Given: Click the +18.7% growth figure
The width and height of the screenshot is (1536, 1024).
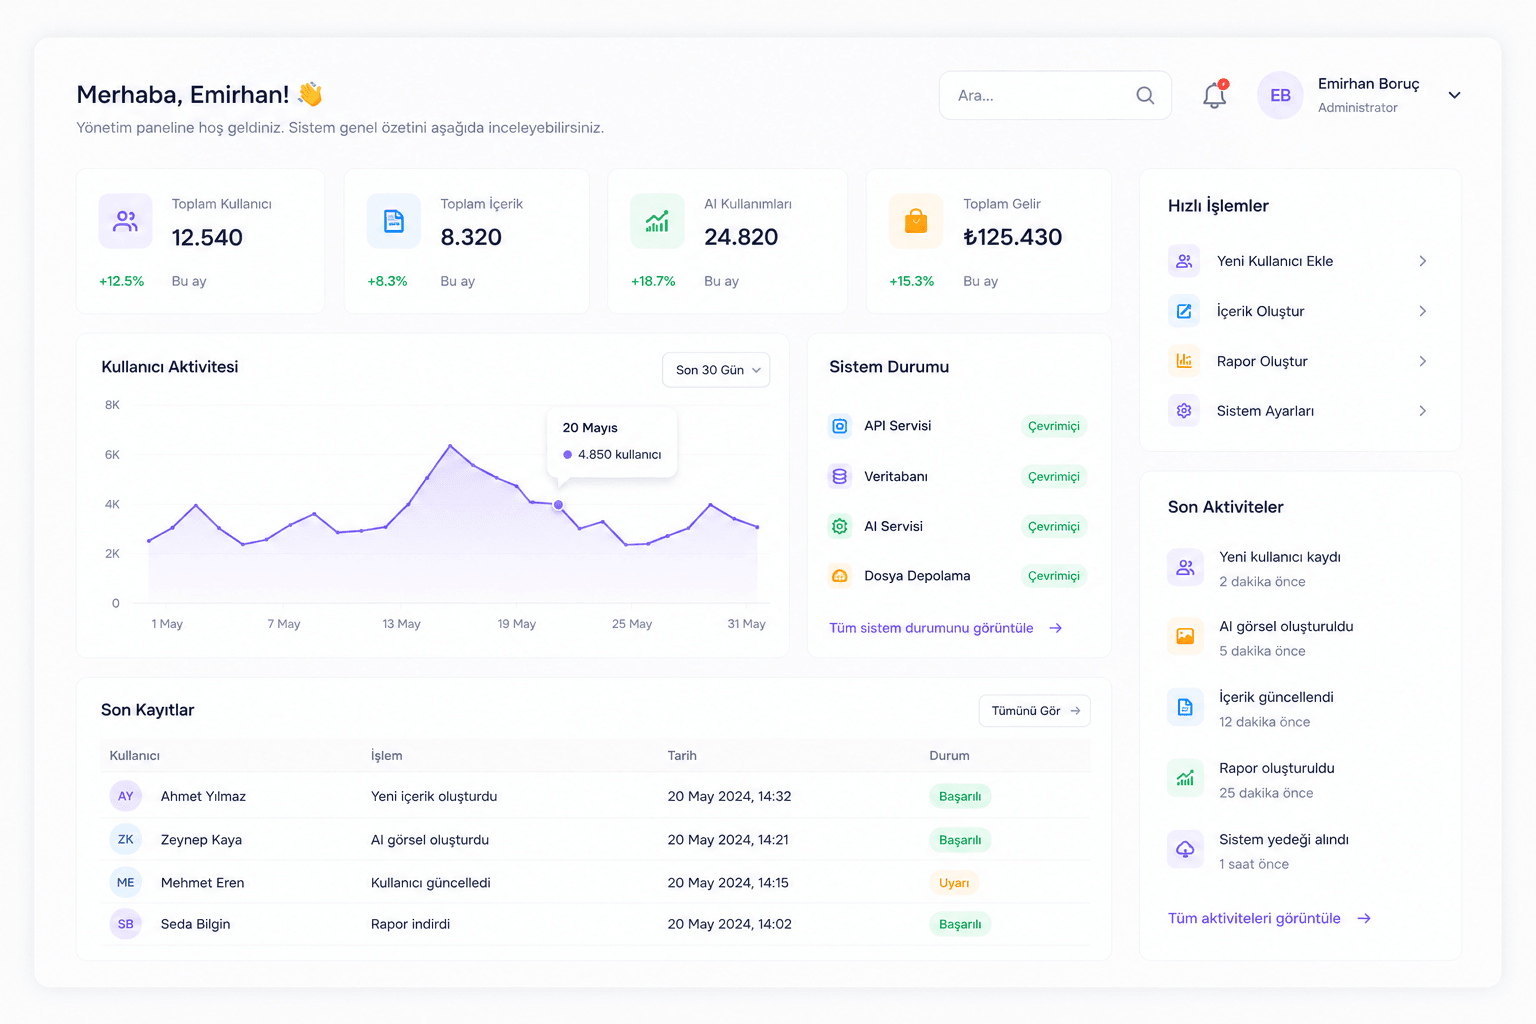Looking at the screenshot, I should (x=653, y=281).
